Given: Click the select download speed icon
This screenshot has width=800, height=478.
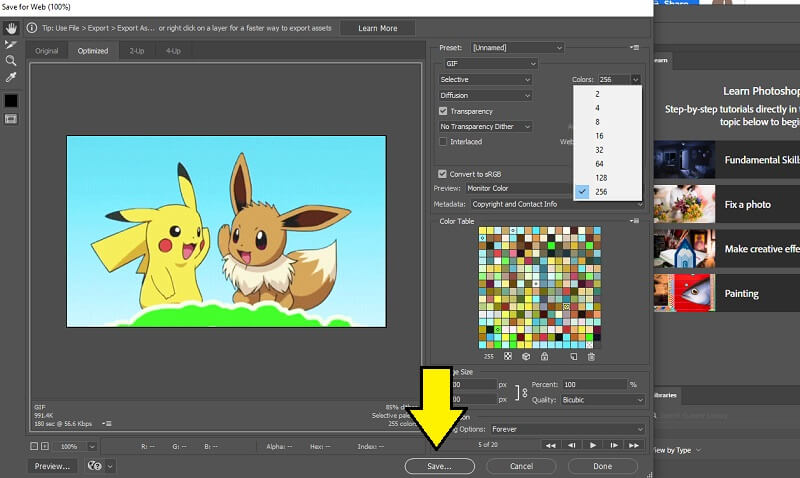Looking at the screenshot, I should (x=107, y=423).
